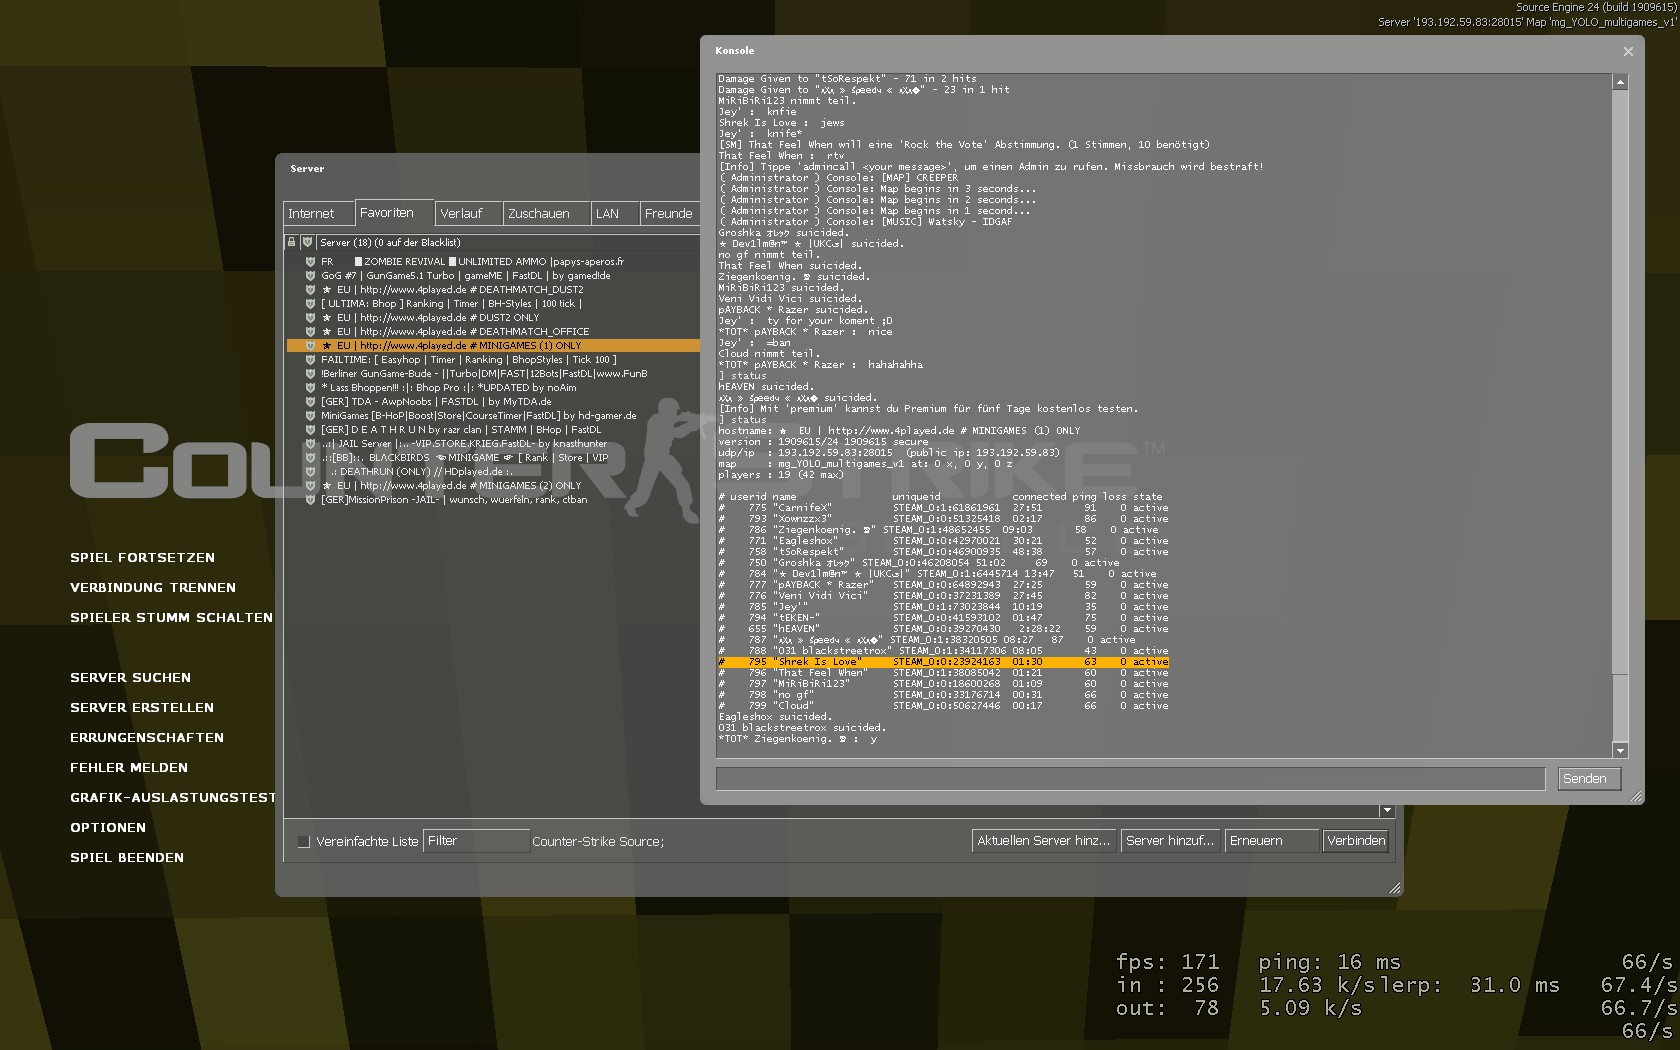Switch to the Internet tab
The height and width of the screenshot is (1050, 1680).
click(x=318, y=214)
